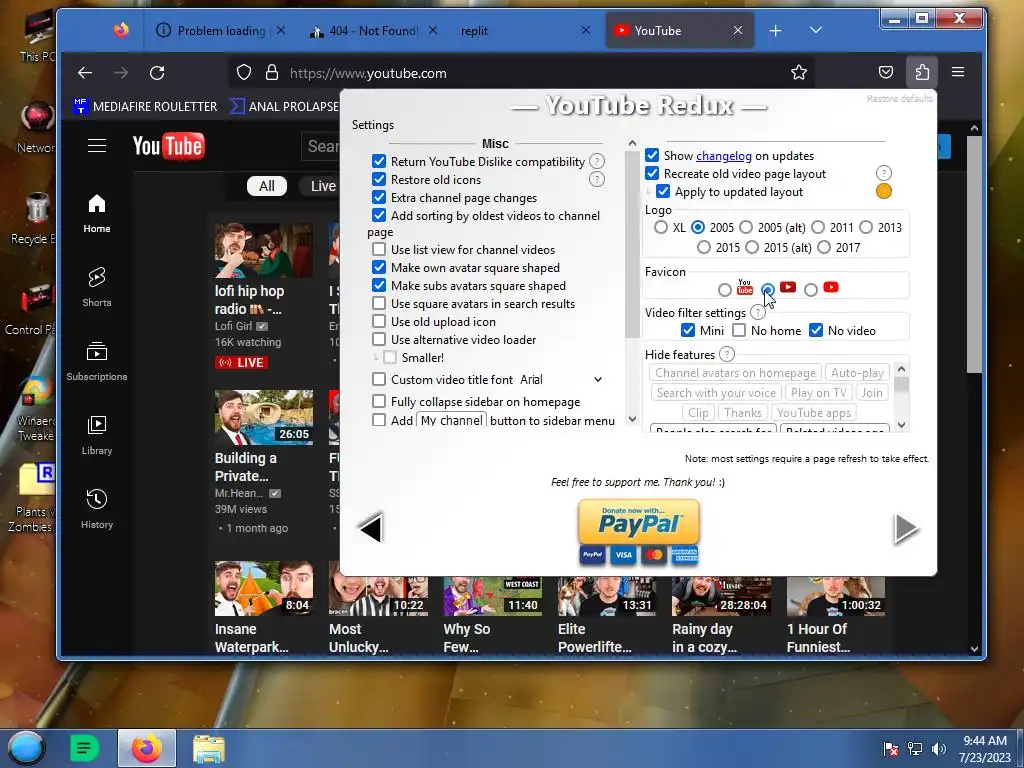Hide Channel avatars on homepage feature
This screenshot has width=1024, height=768.
point(735,372)
